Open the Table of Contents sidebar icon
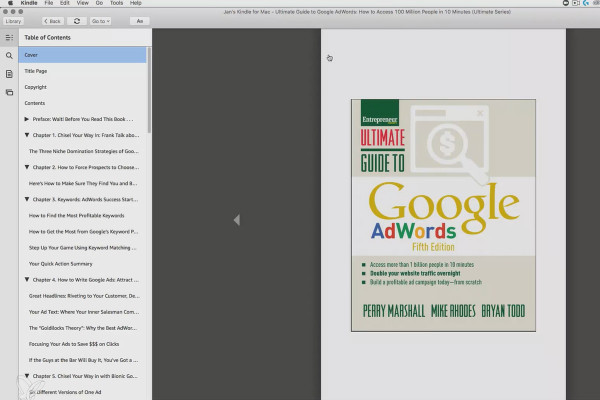Screen dimensions: 600x400 pos(9,38)
